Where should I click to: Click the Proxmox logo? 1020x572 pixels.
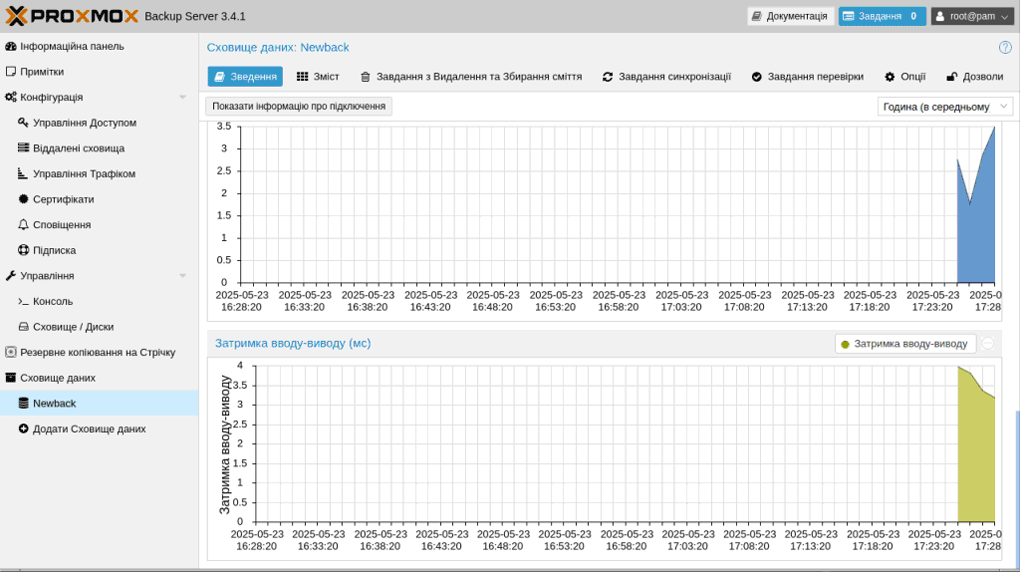point(71,16)
